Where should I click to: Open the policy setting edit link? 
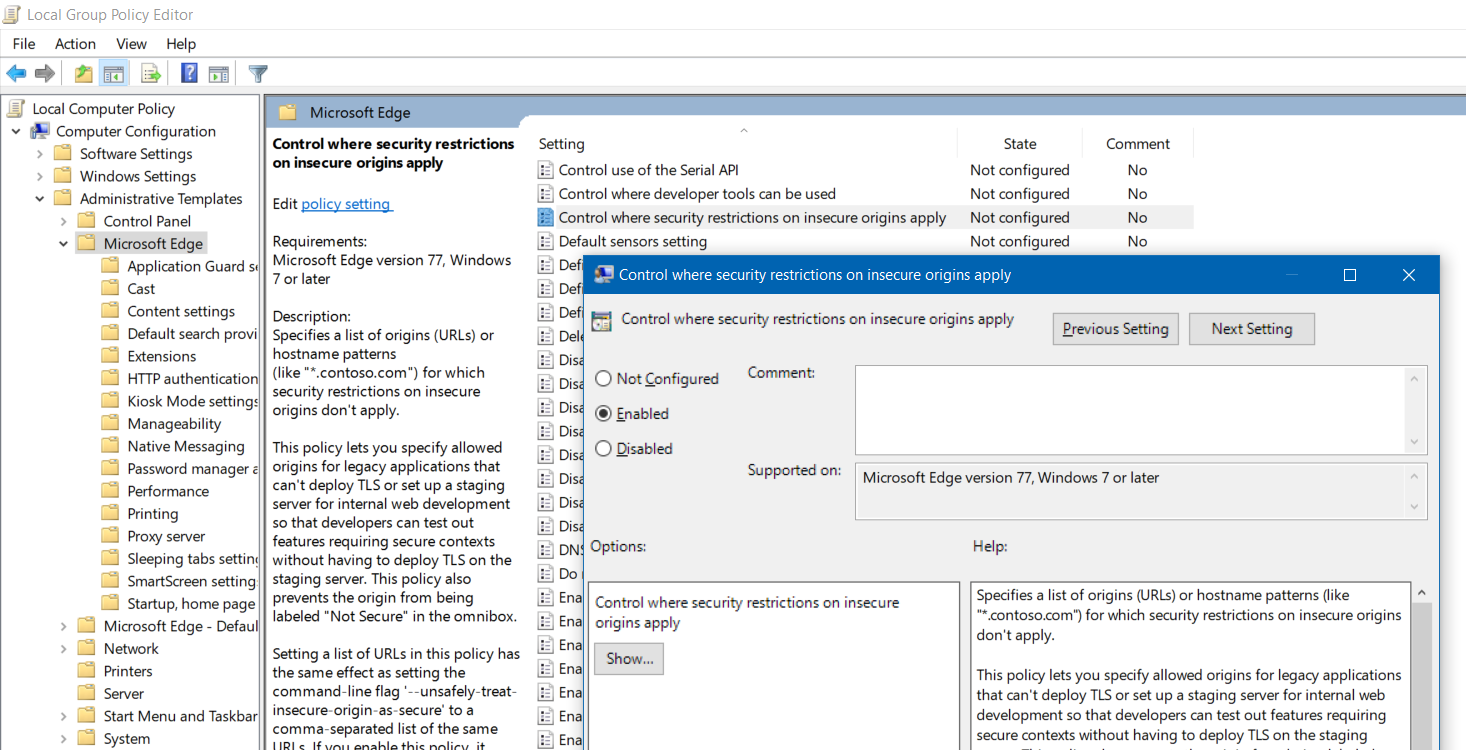tap(347, 203)
